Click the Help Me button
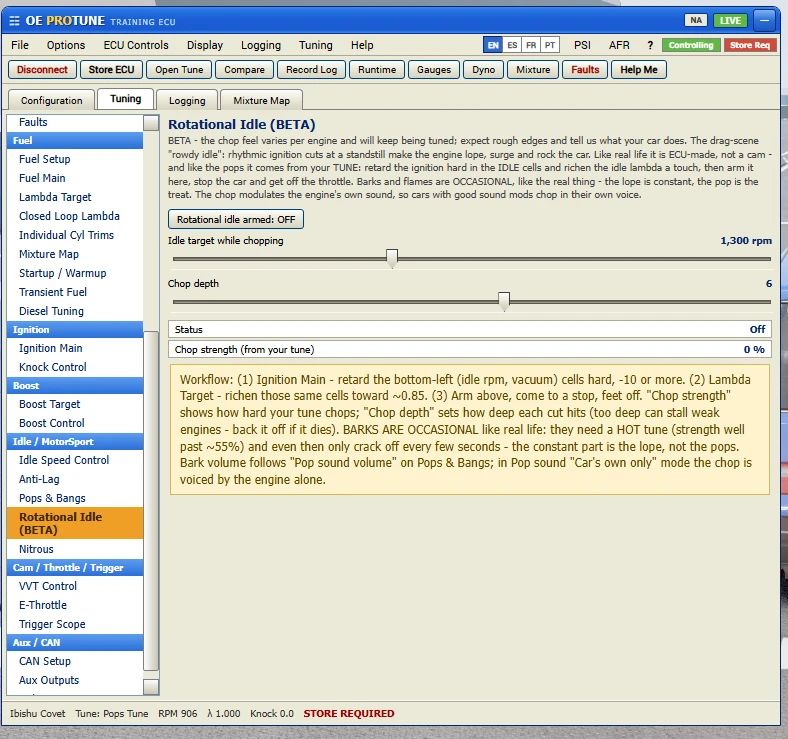This screenshot has width=788, height=739. pos(639,70)
